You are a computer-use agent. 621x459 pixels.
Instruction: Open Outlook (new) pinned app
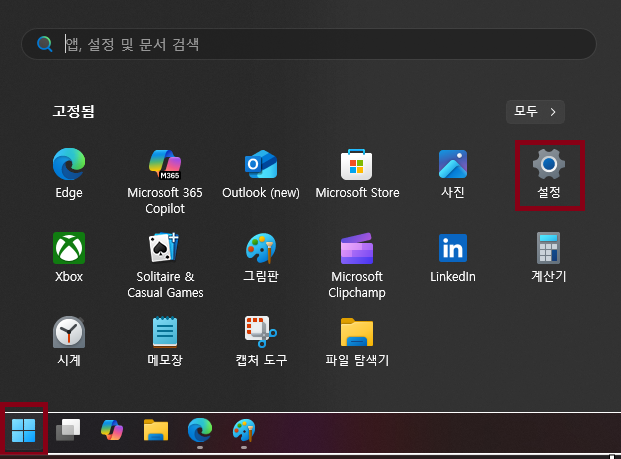coord(261,173)
